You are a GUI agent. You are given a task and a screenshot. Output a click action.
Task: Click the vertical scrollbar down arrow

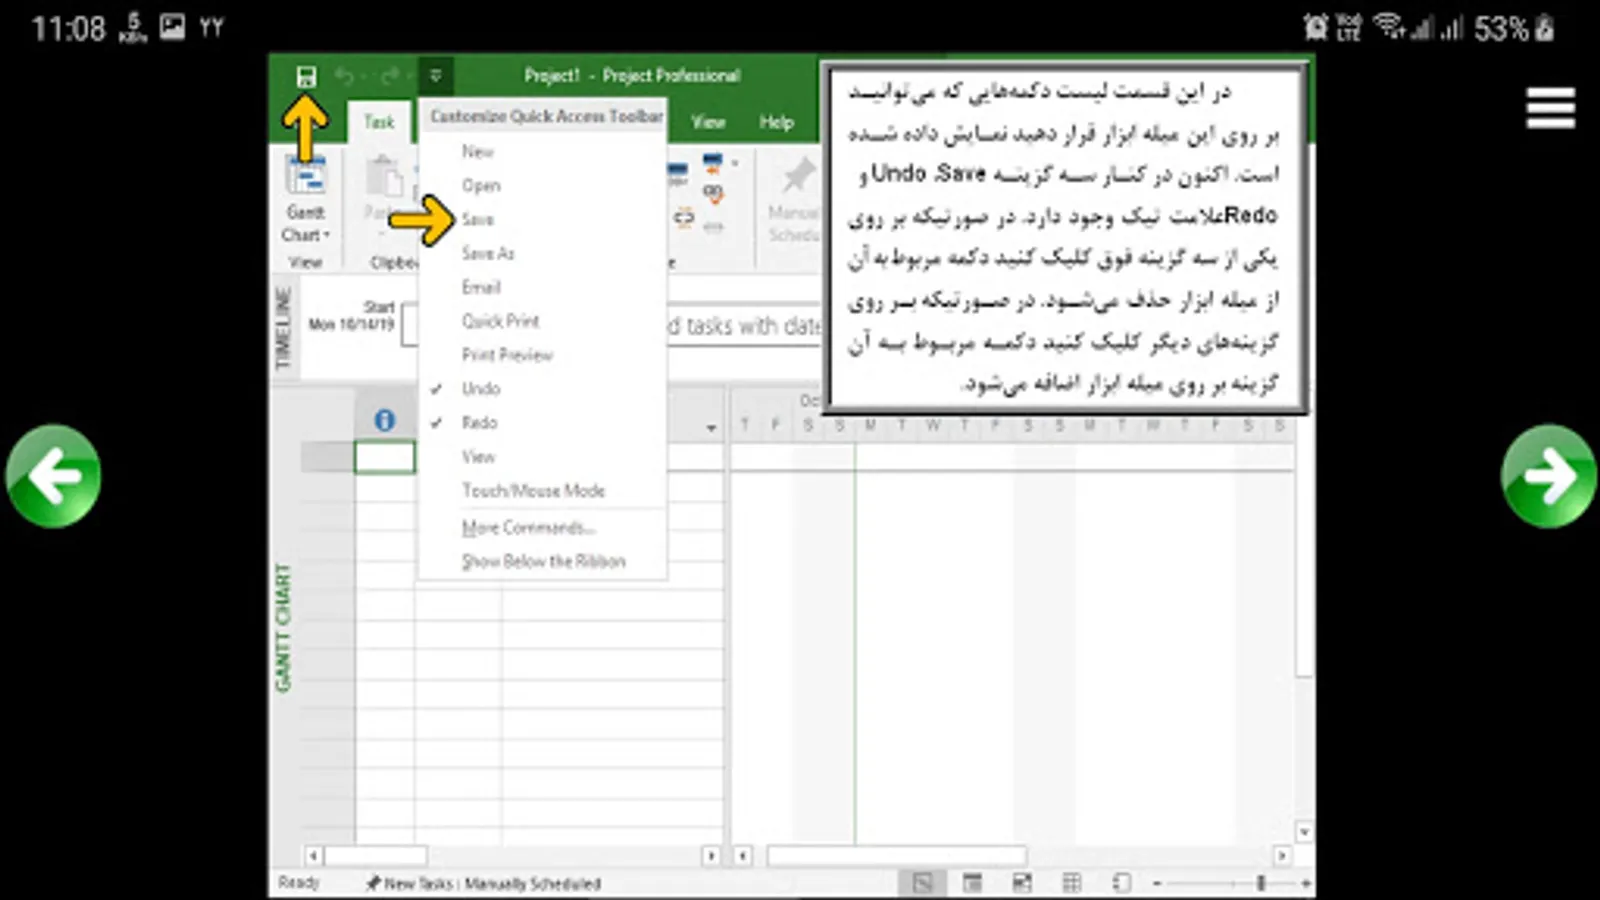click(1304, 832)
